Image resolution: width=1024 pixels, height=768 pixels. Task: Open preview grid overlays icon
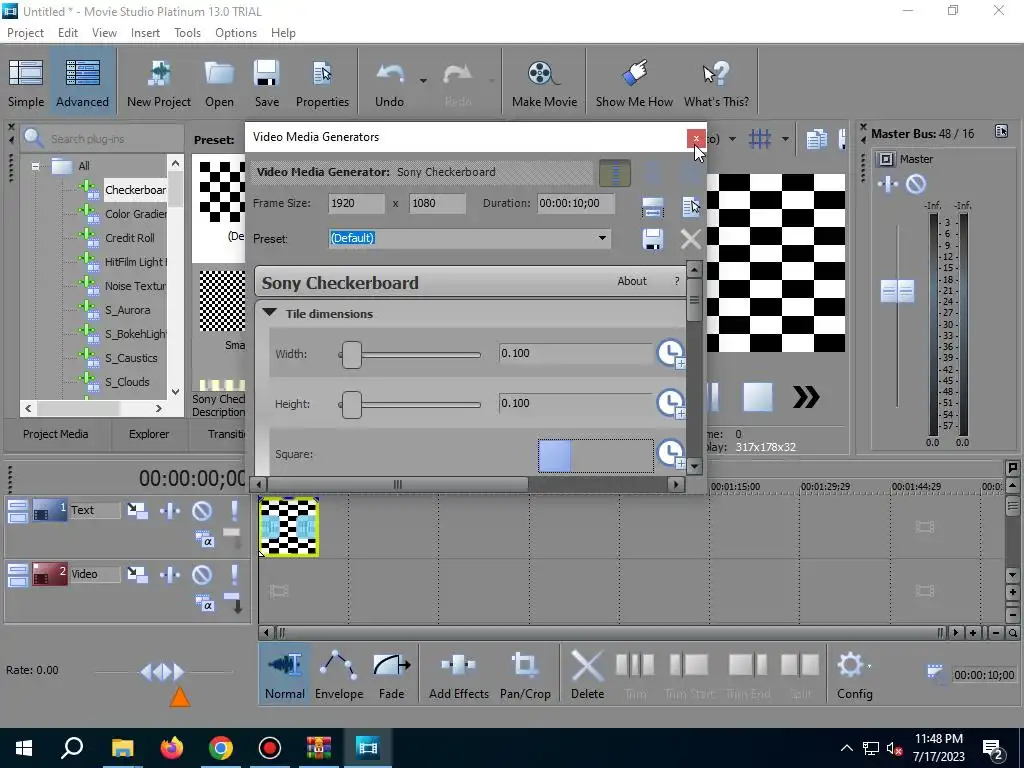click(760, 138)
